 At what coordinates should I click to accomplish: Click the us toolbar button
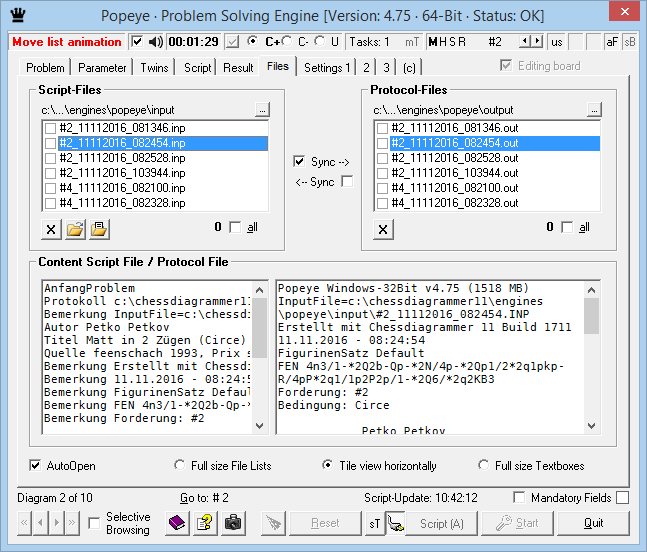tap(557, 42)
